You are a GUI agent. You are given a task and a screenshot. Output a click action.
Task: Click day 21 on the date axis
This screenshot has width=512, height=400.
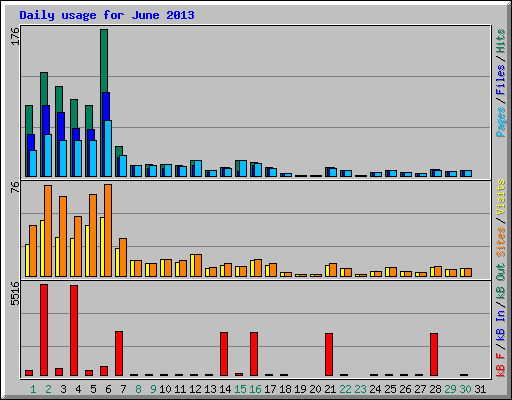click(x=330, y=389)
